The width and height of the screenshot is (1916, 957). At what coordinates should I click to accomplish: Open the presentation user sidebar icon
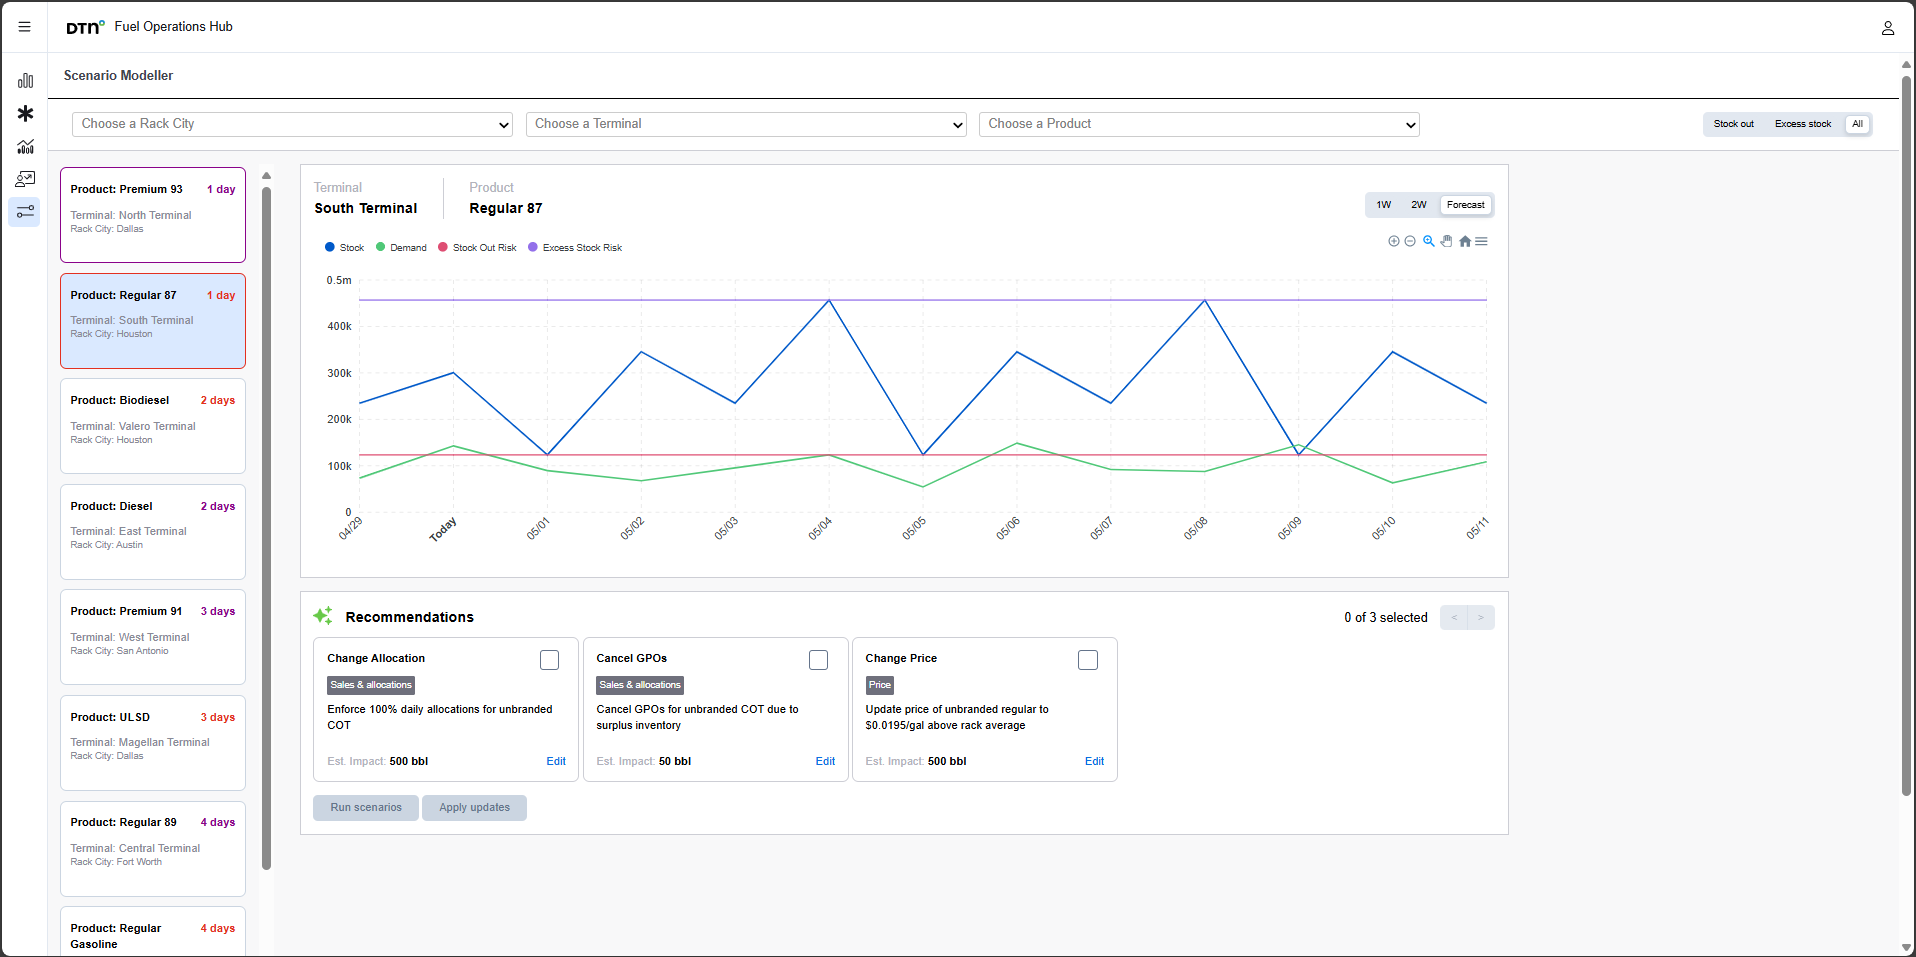(25, 179)
